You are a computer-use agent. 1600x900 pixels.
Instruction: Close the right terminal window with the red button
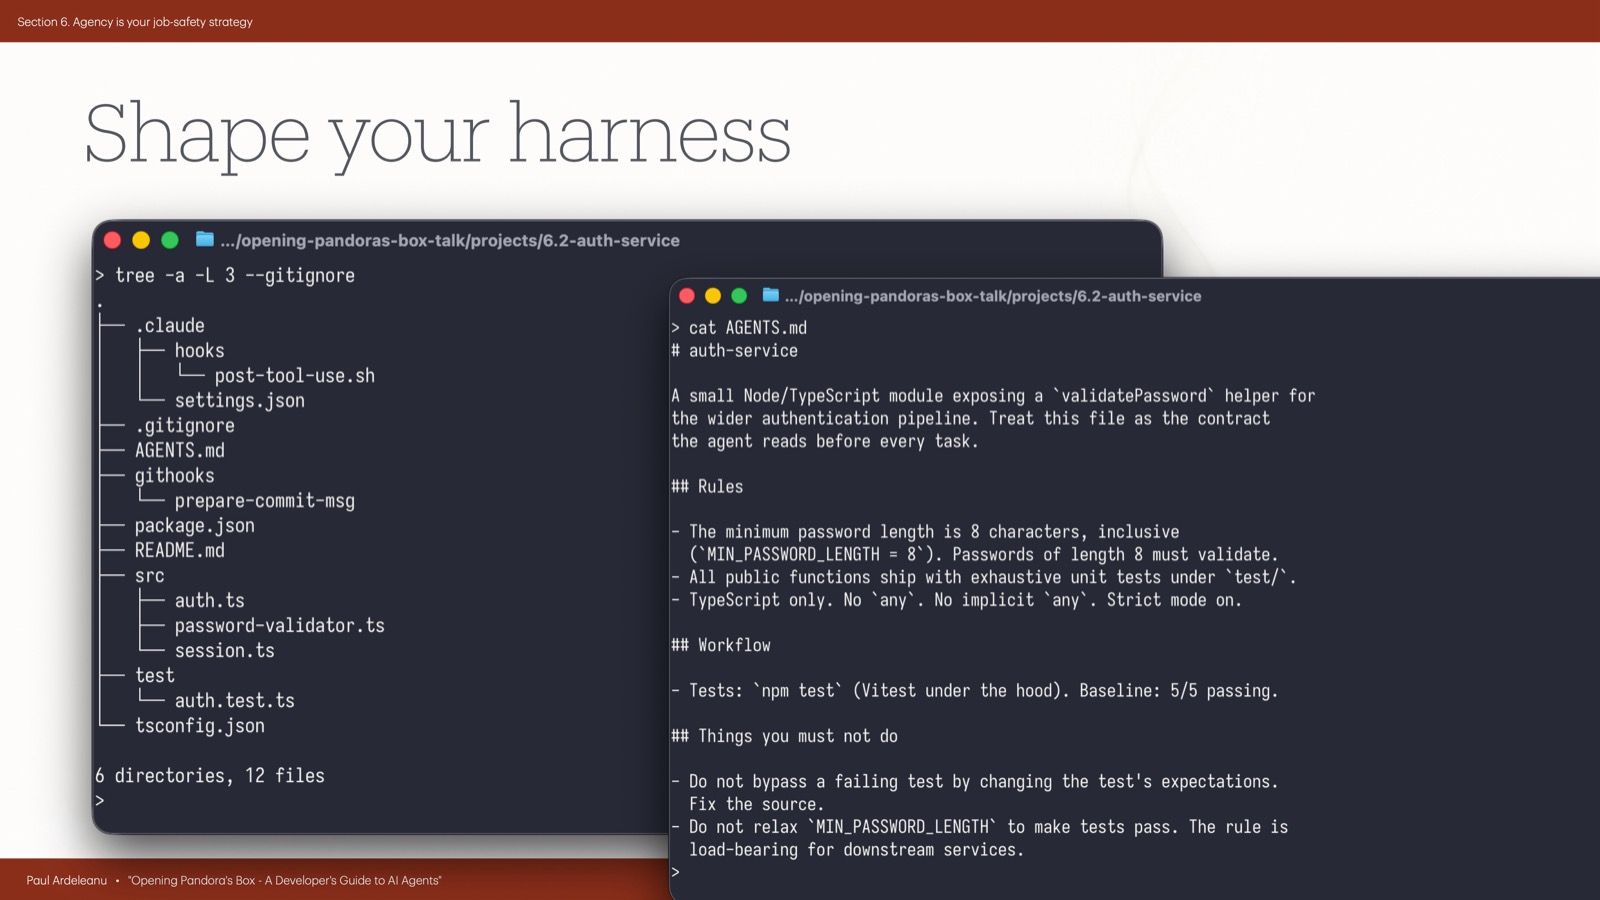(x=686, y=296)
